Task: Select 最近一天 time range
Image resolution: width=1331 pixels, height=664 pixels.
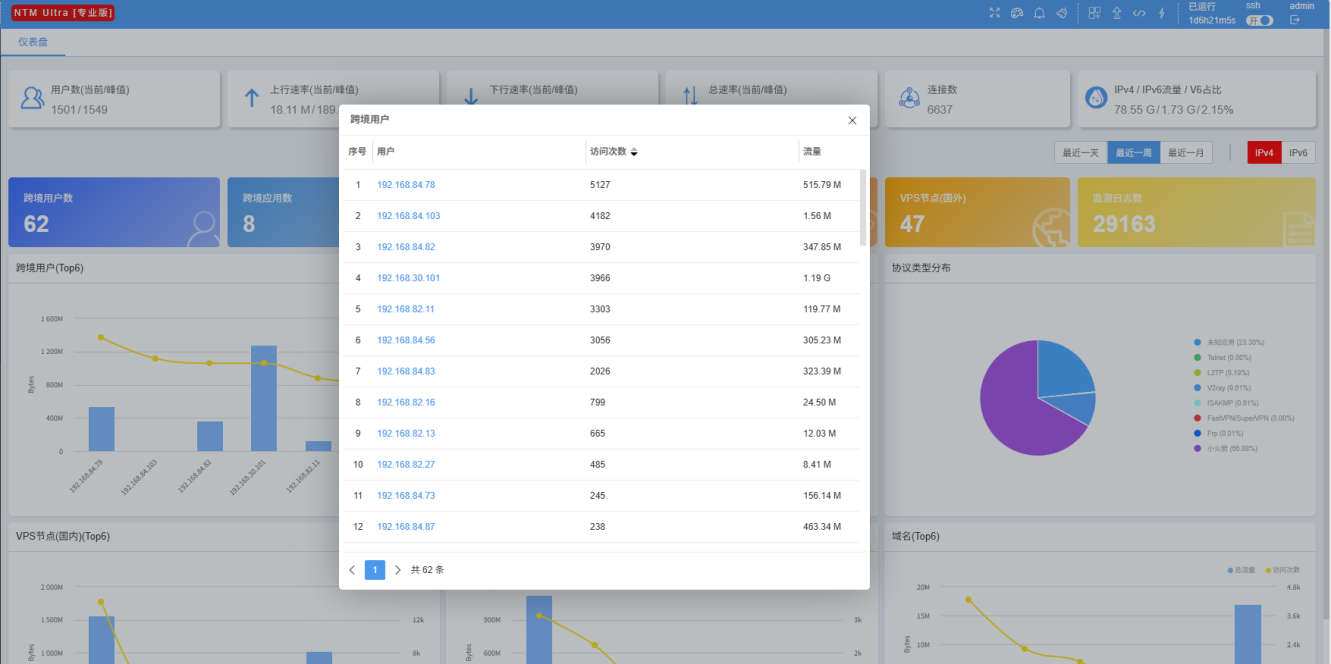Action: 1081,153
